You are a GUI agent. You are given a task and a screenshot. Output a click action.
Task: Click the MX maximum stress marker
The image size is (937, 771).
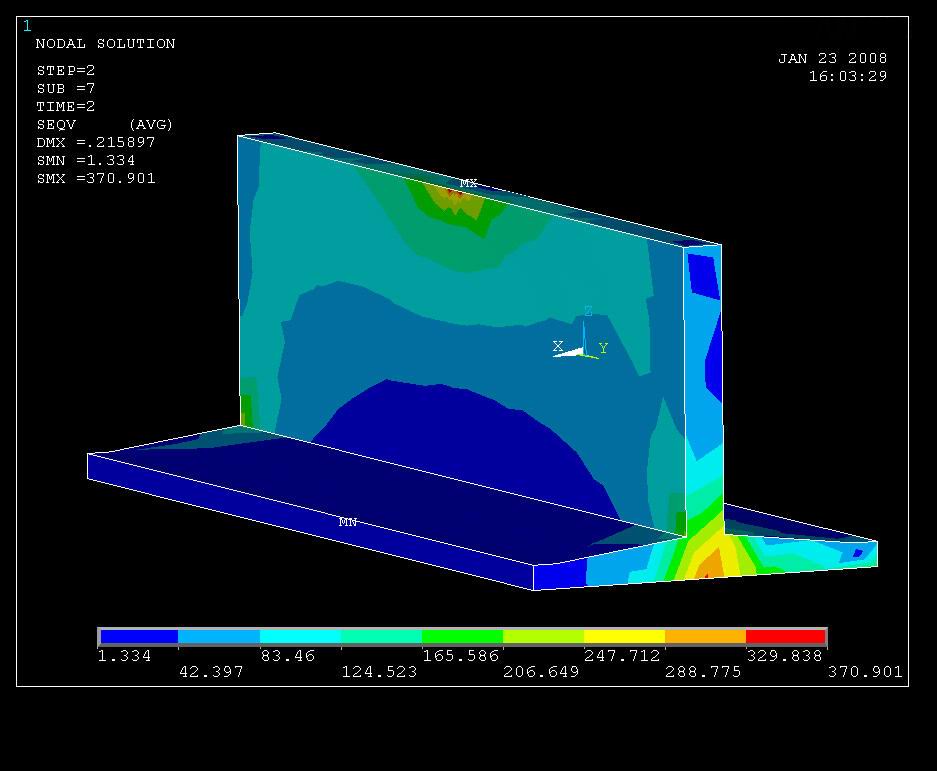[468, 183]
